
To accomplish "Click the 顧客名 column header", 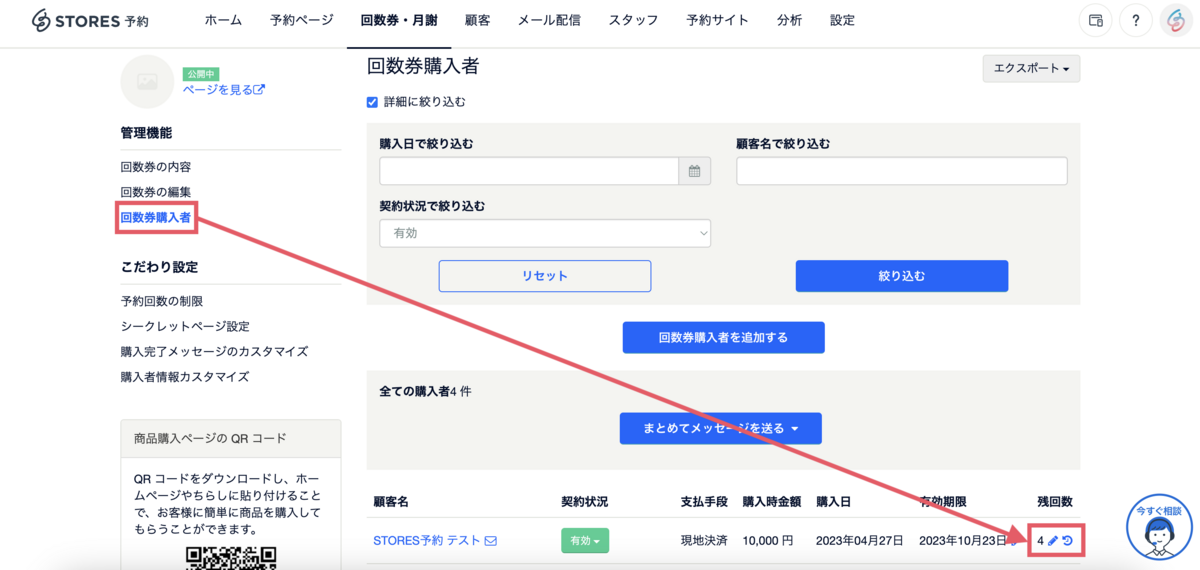I will click(391, 501).
